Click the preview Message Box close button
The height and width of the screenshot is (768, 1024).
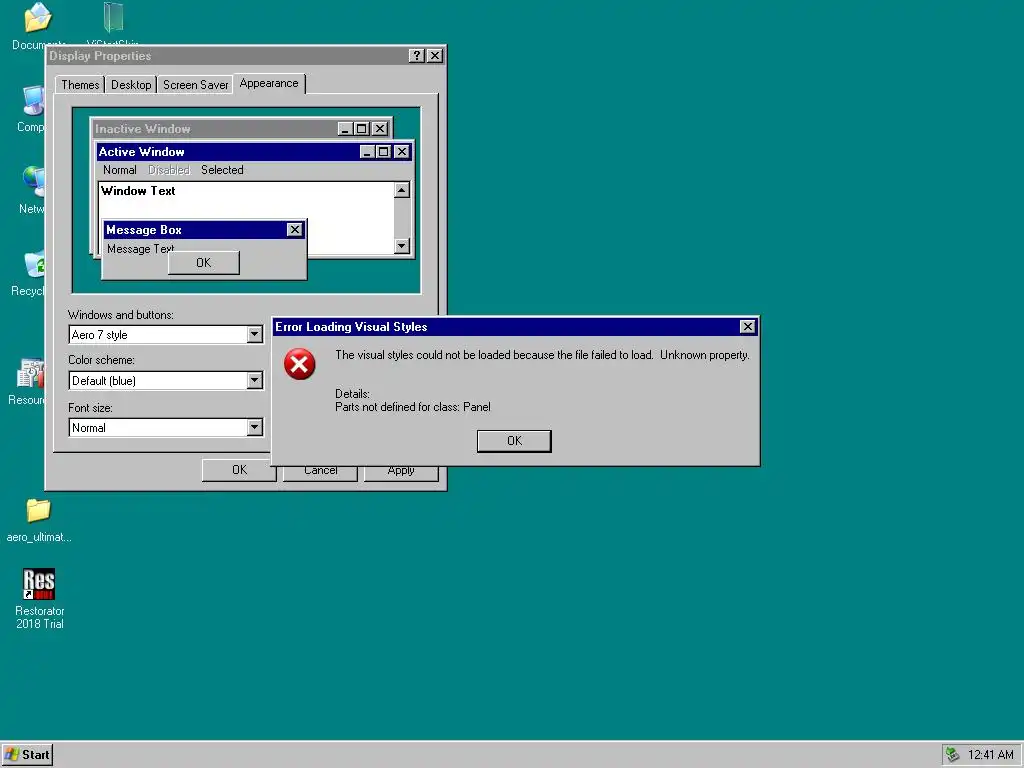tap(295, 230)
